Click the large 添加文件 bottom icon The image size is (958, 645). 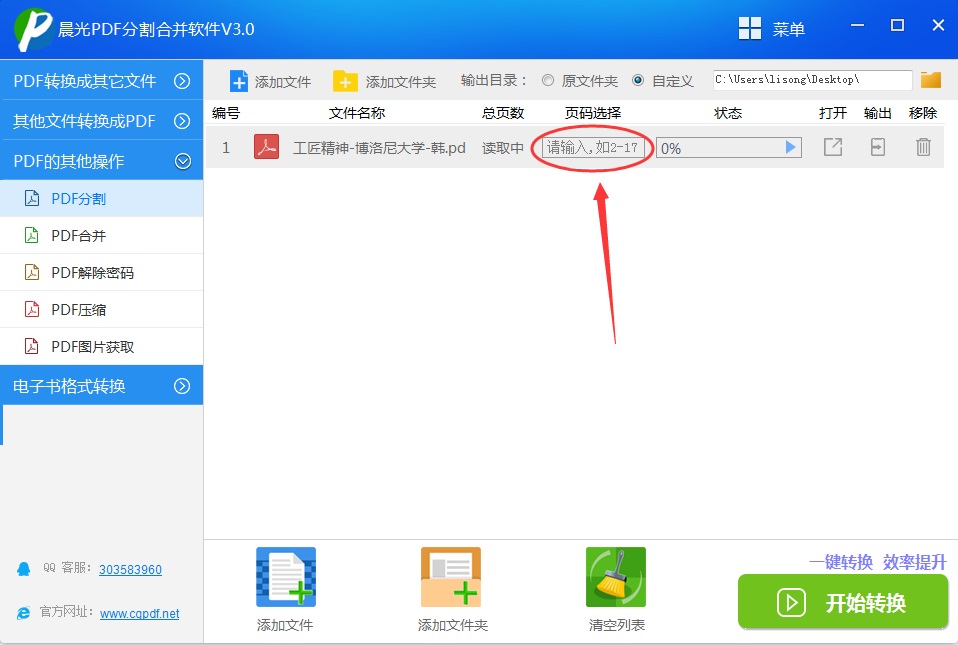pos(285,577)
